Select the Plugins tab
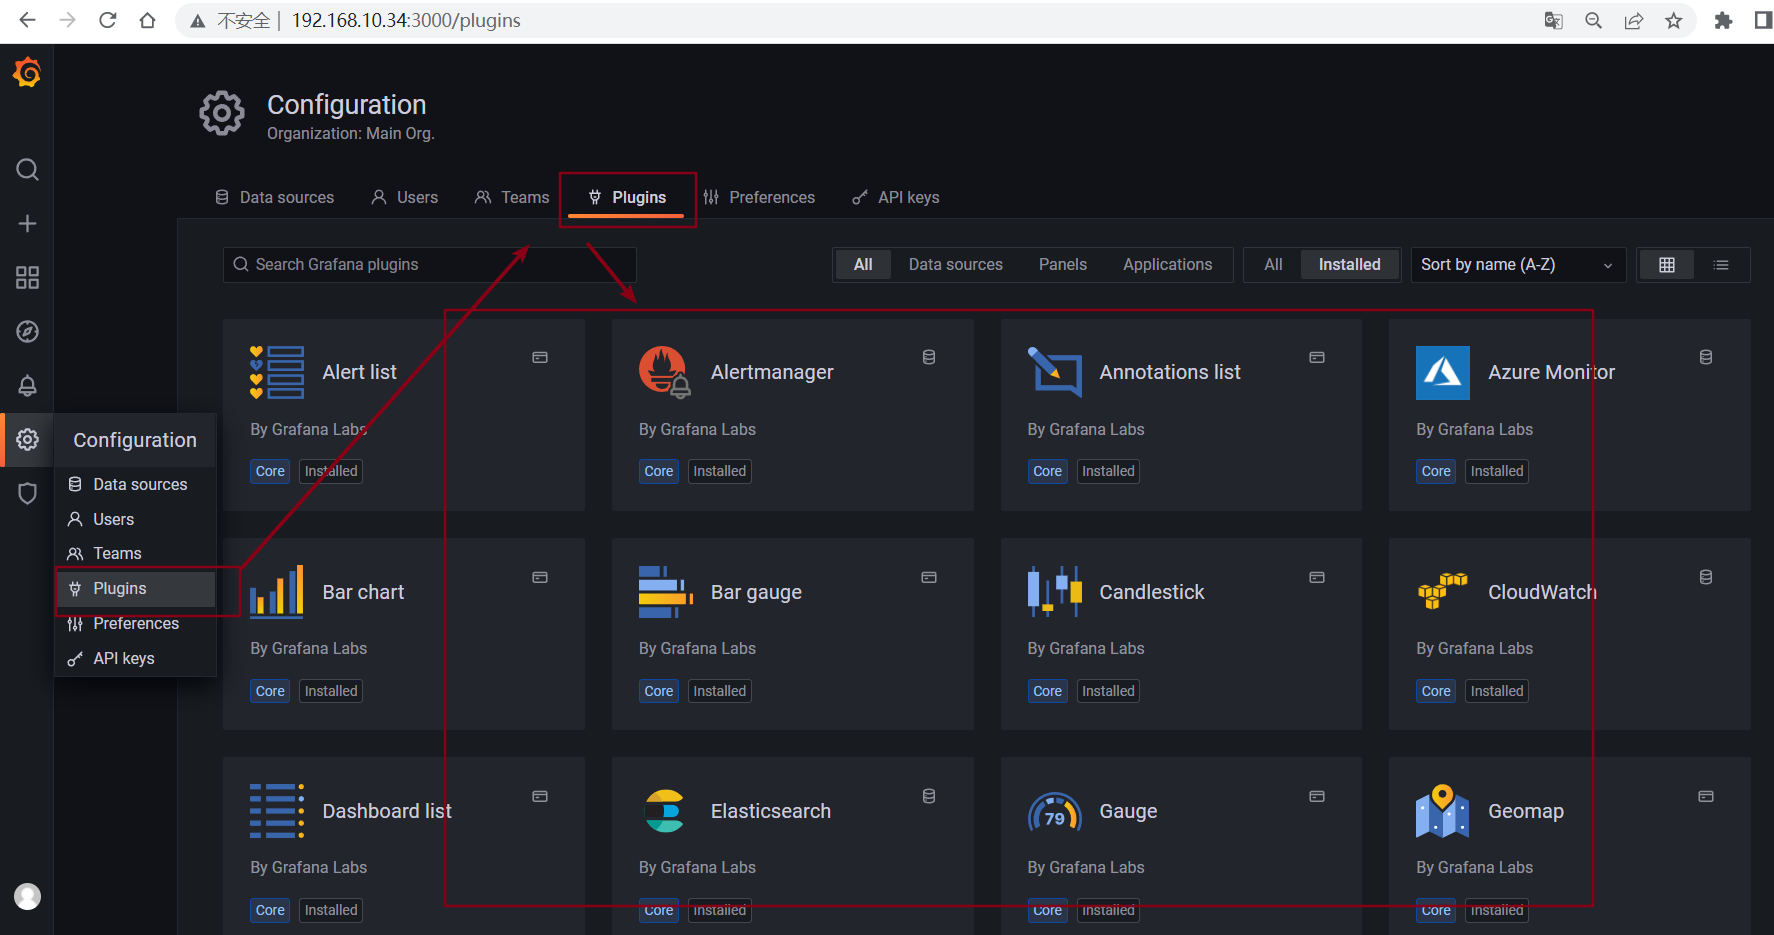This screenshot has height=935, width=1774. pos(627,197)
